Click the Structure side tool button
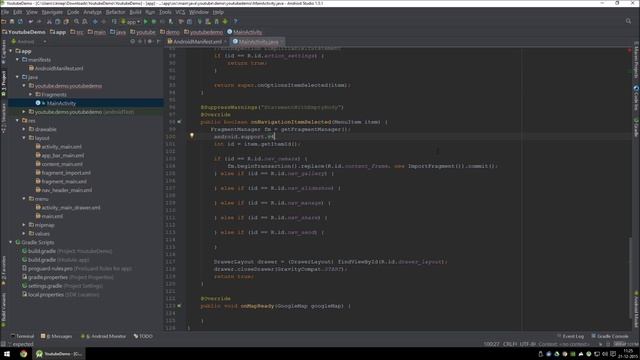Image resolution: width=640 pixels, height=360 pixels. [4, 118]
